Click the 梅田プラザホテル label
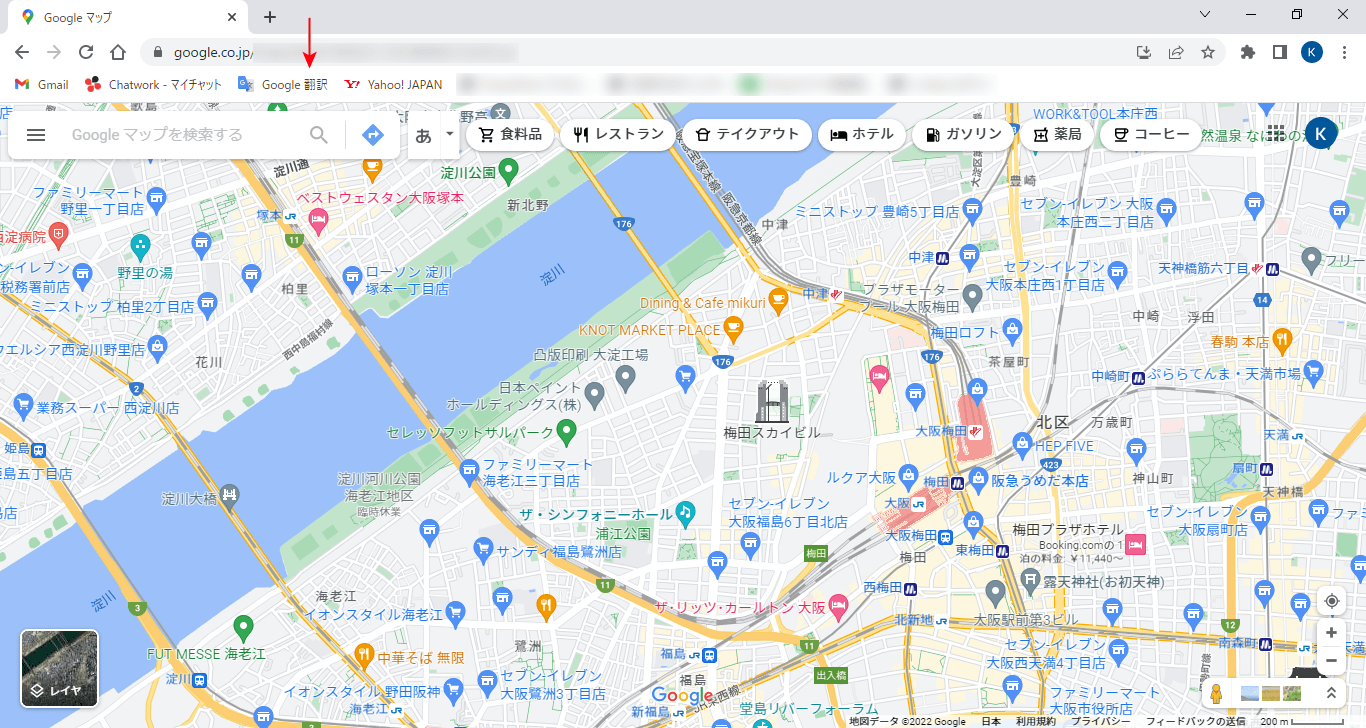 pyautogui.click(x=1067, y=529)
